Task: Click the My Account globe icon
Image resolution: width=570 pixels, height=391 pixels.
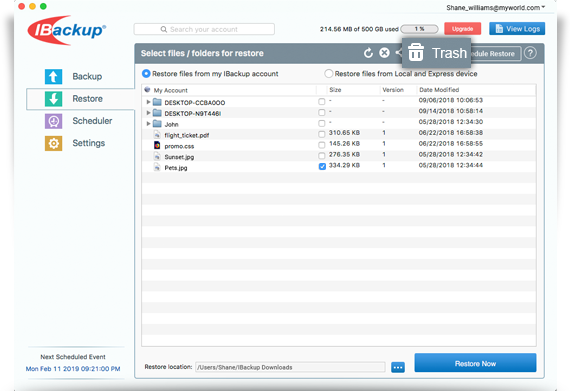Action: coord(147,89)
